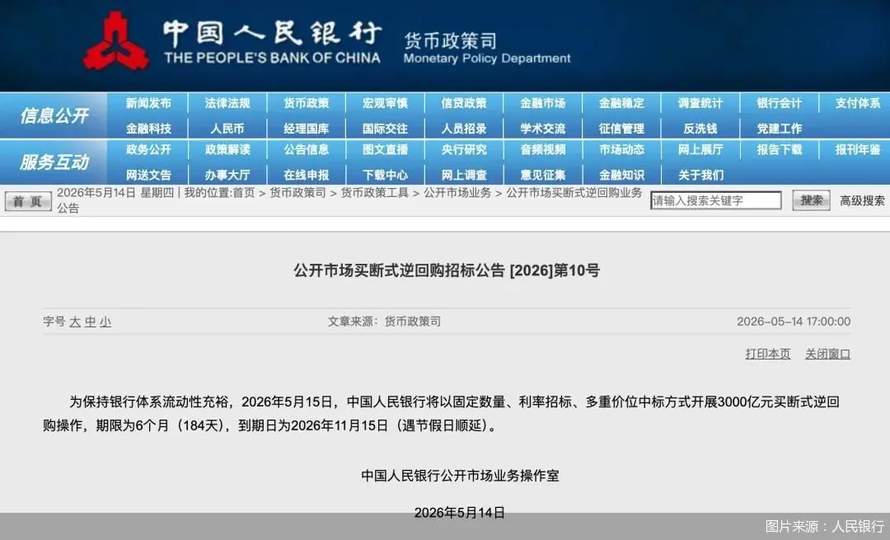The width and height of the screenshot is (890, 540).
Task: Click the 关闭窗口 link
Action: (828, 354)
